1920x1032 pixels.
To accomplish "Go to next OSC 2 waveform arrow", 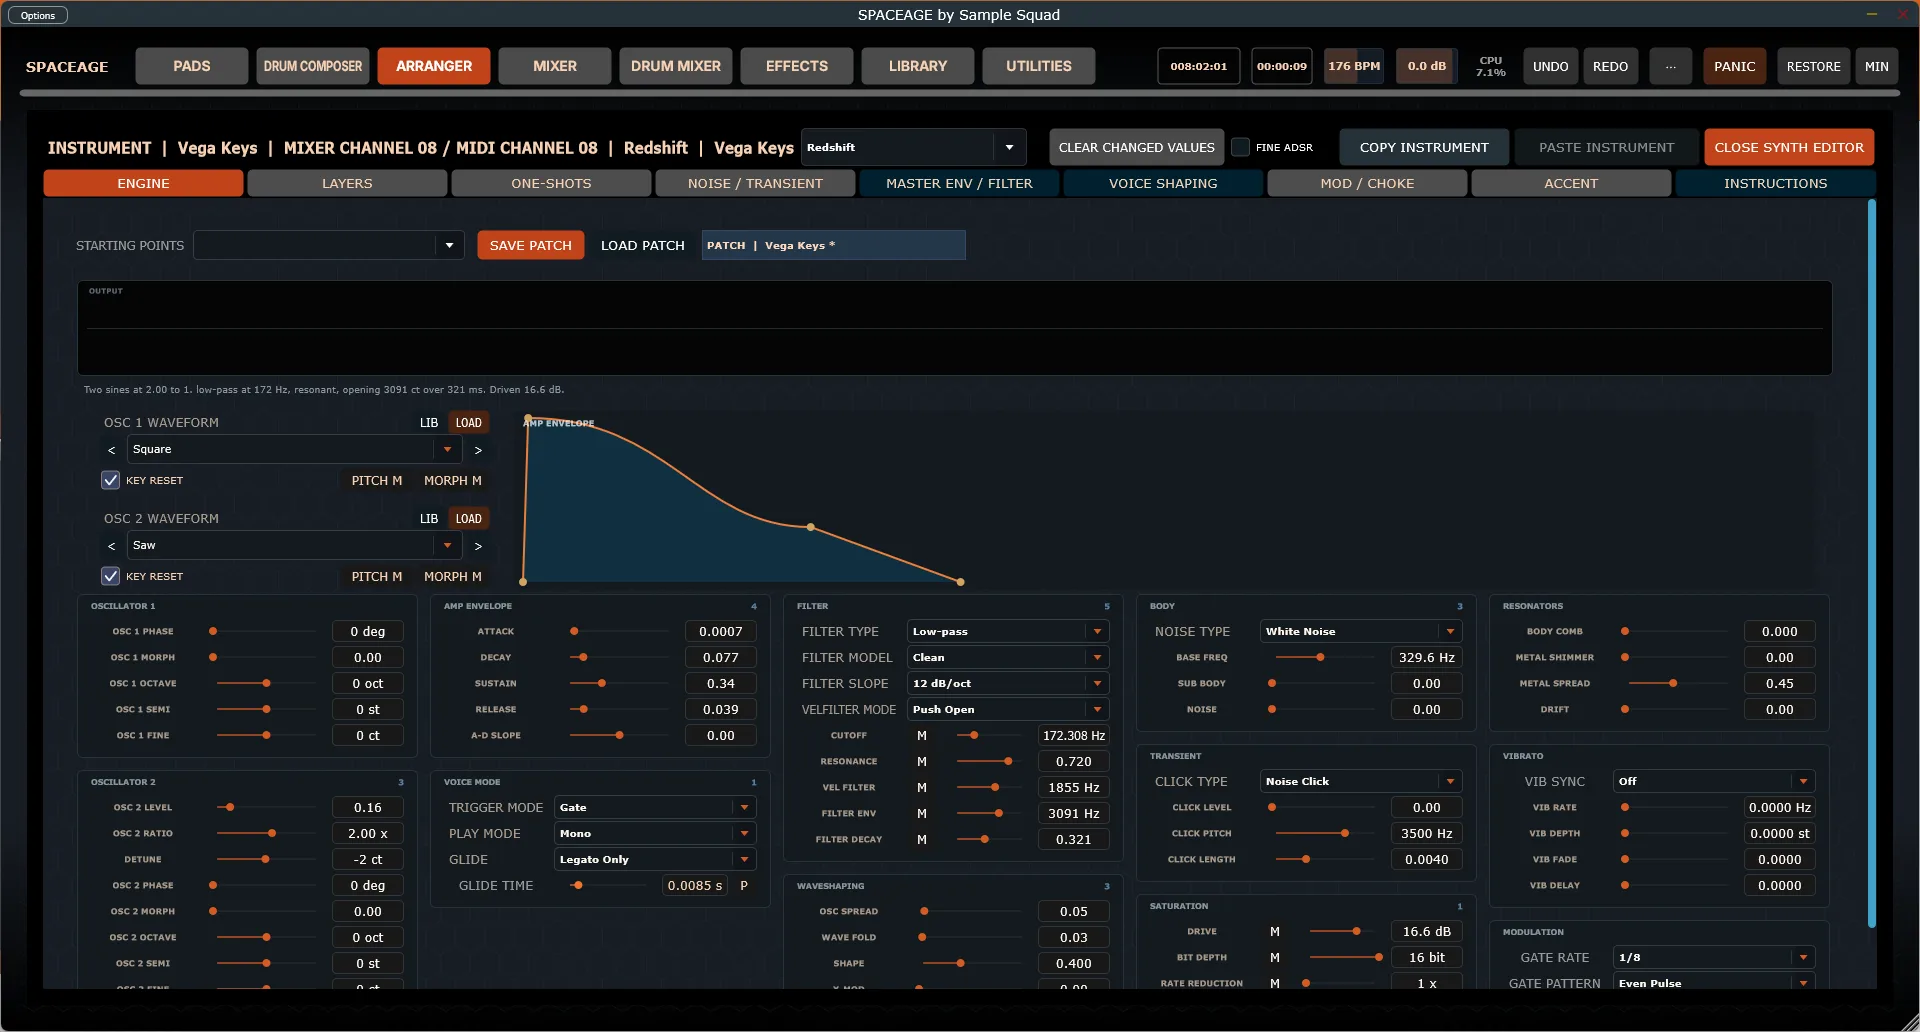I will (x=478, y=546).
